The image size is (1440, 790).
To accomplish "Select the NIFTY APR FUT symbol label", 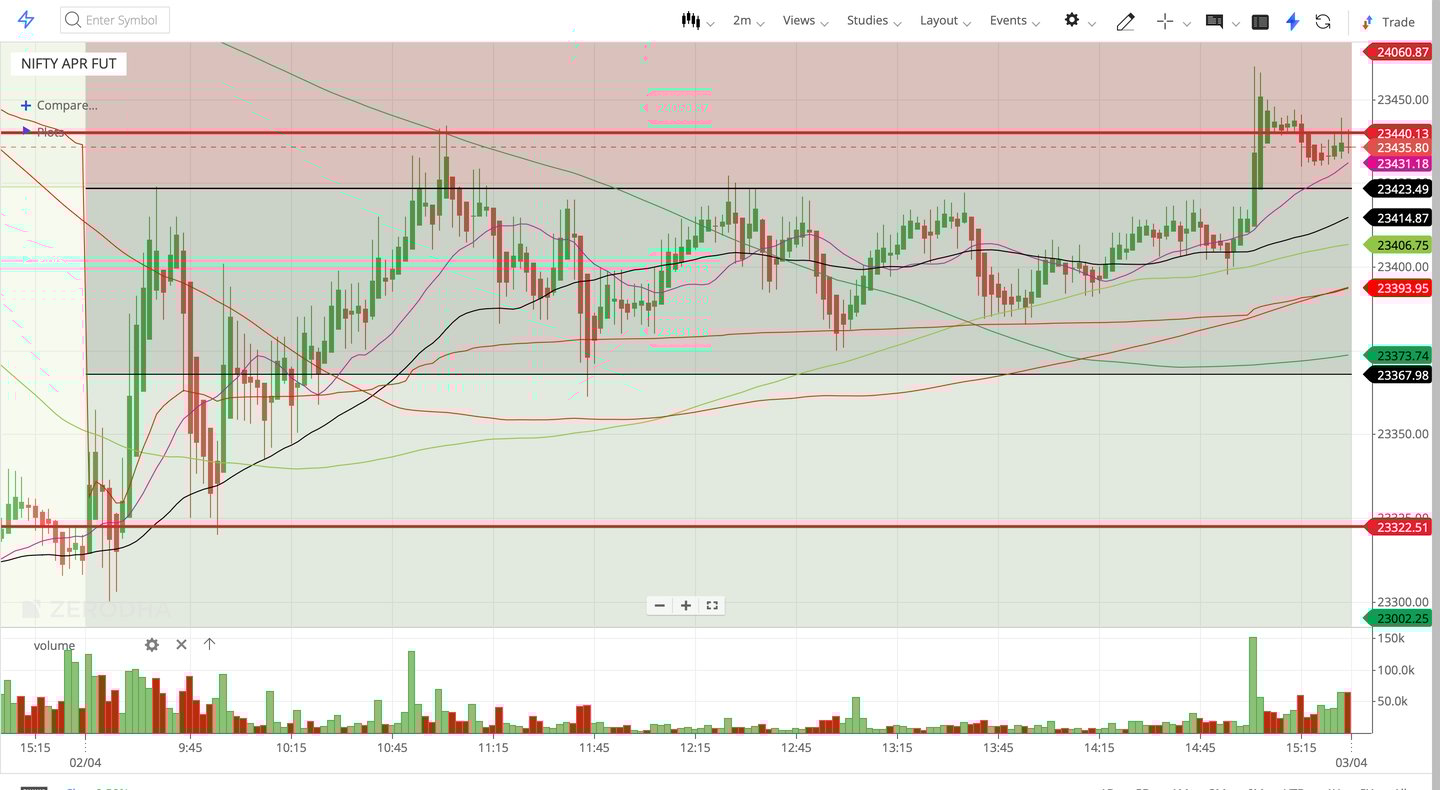I will (69, 63).
